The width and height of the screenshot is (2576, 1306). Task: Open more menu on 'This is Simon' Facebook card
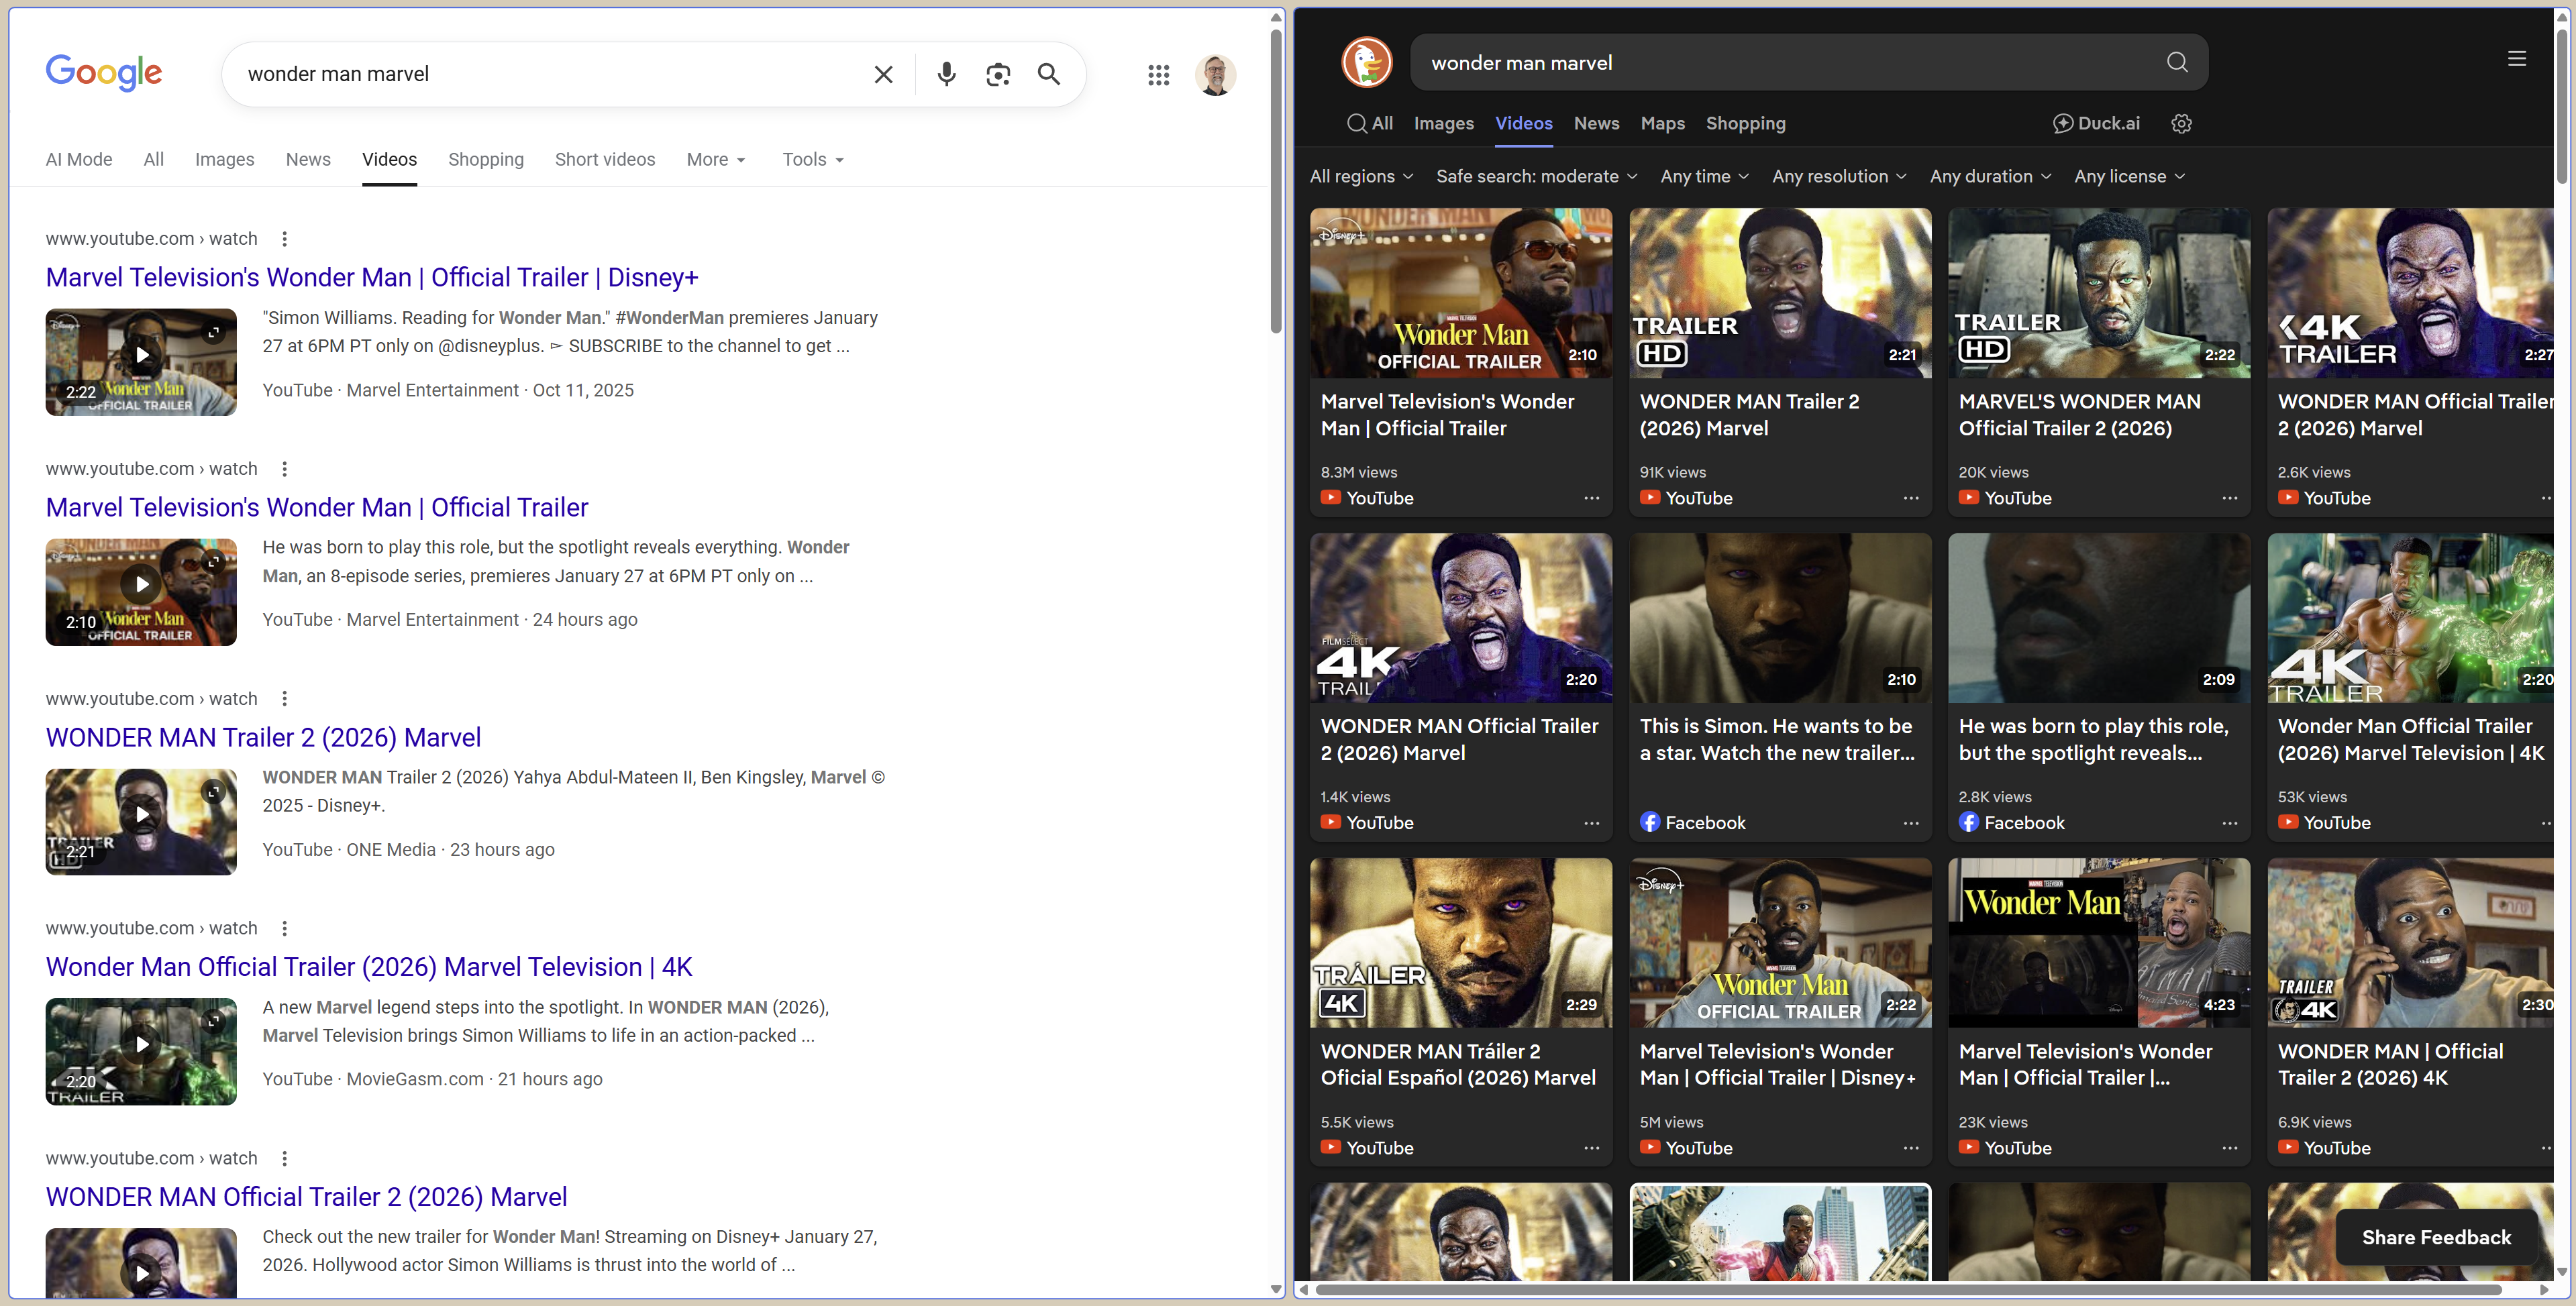coord(1910,823)
